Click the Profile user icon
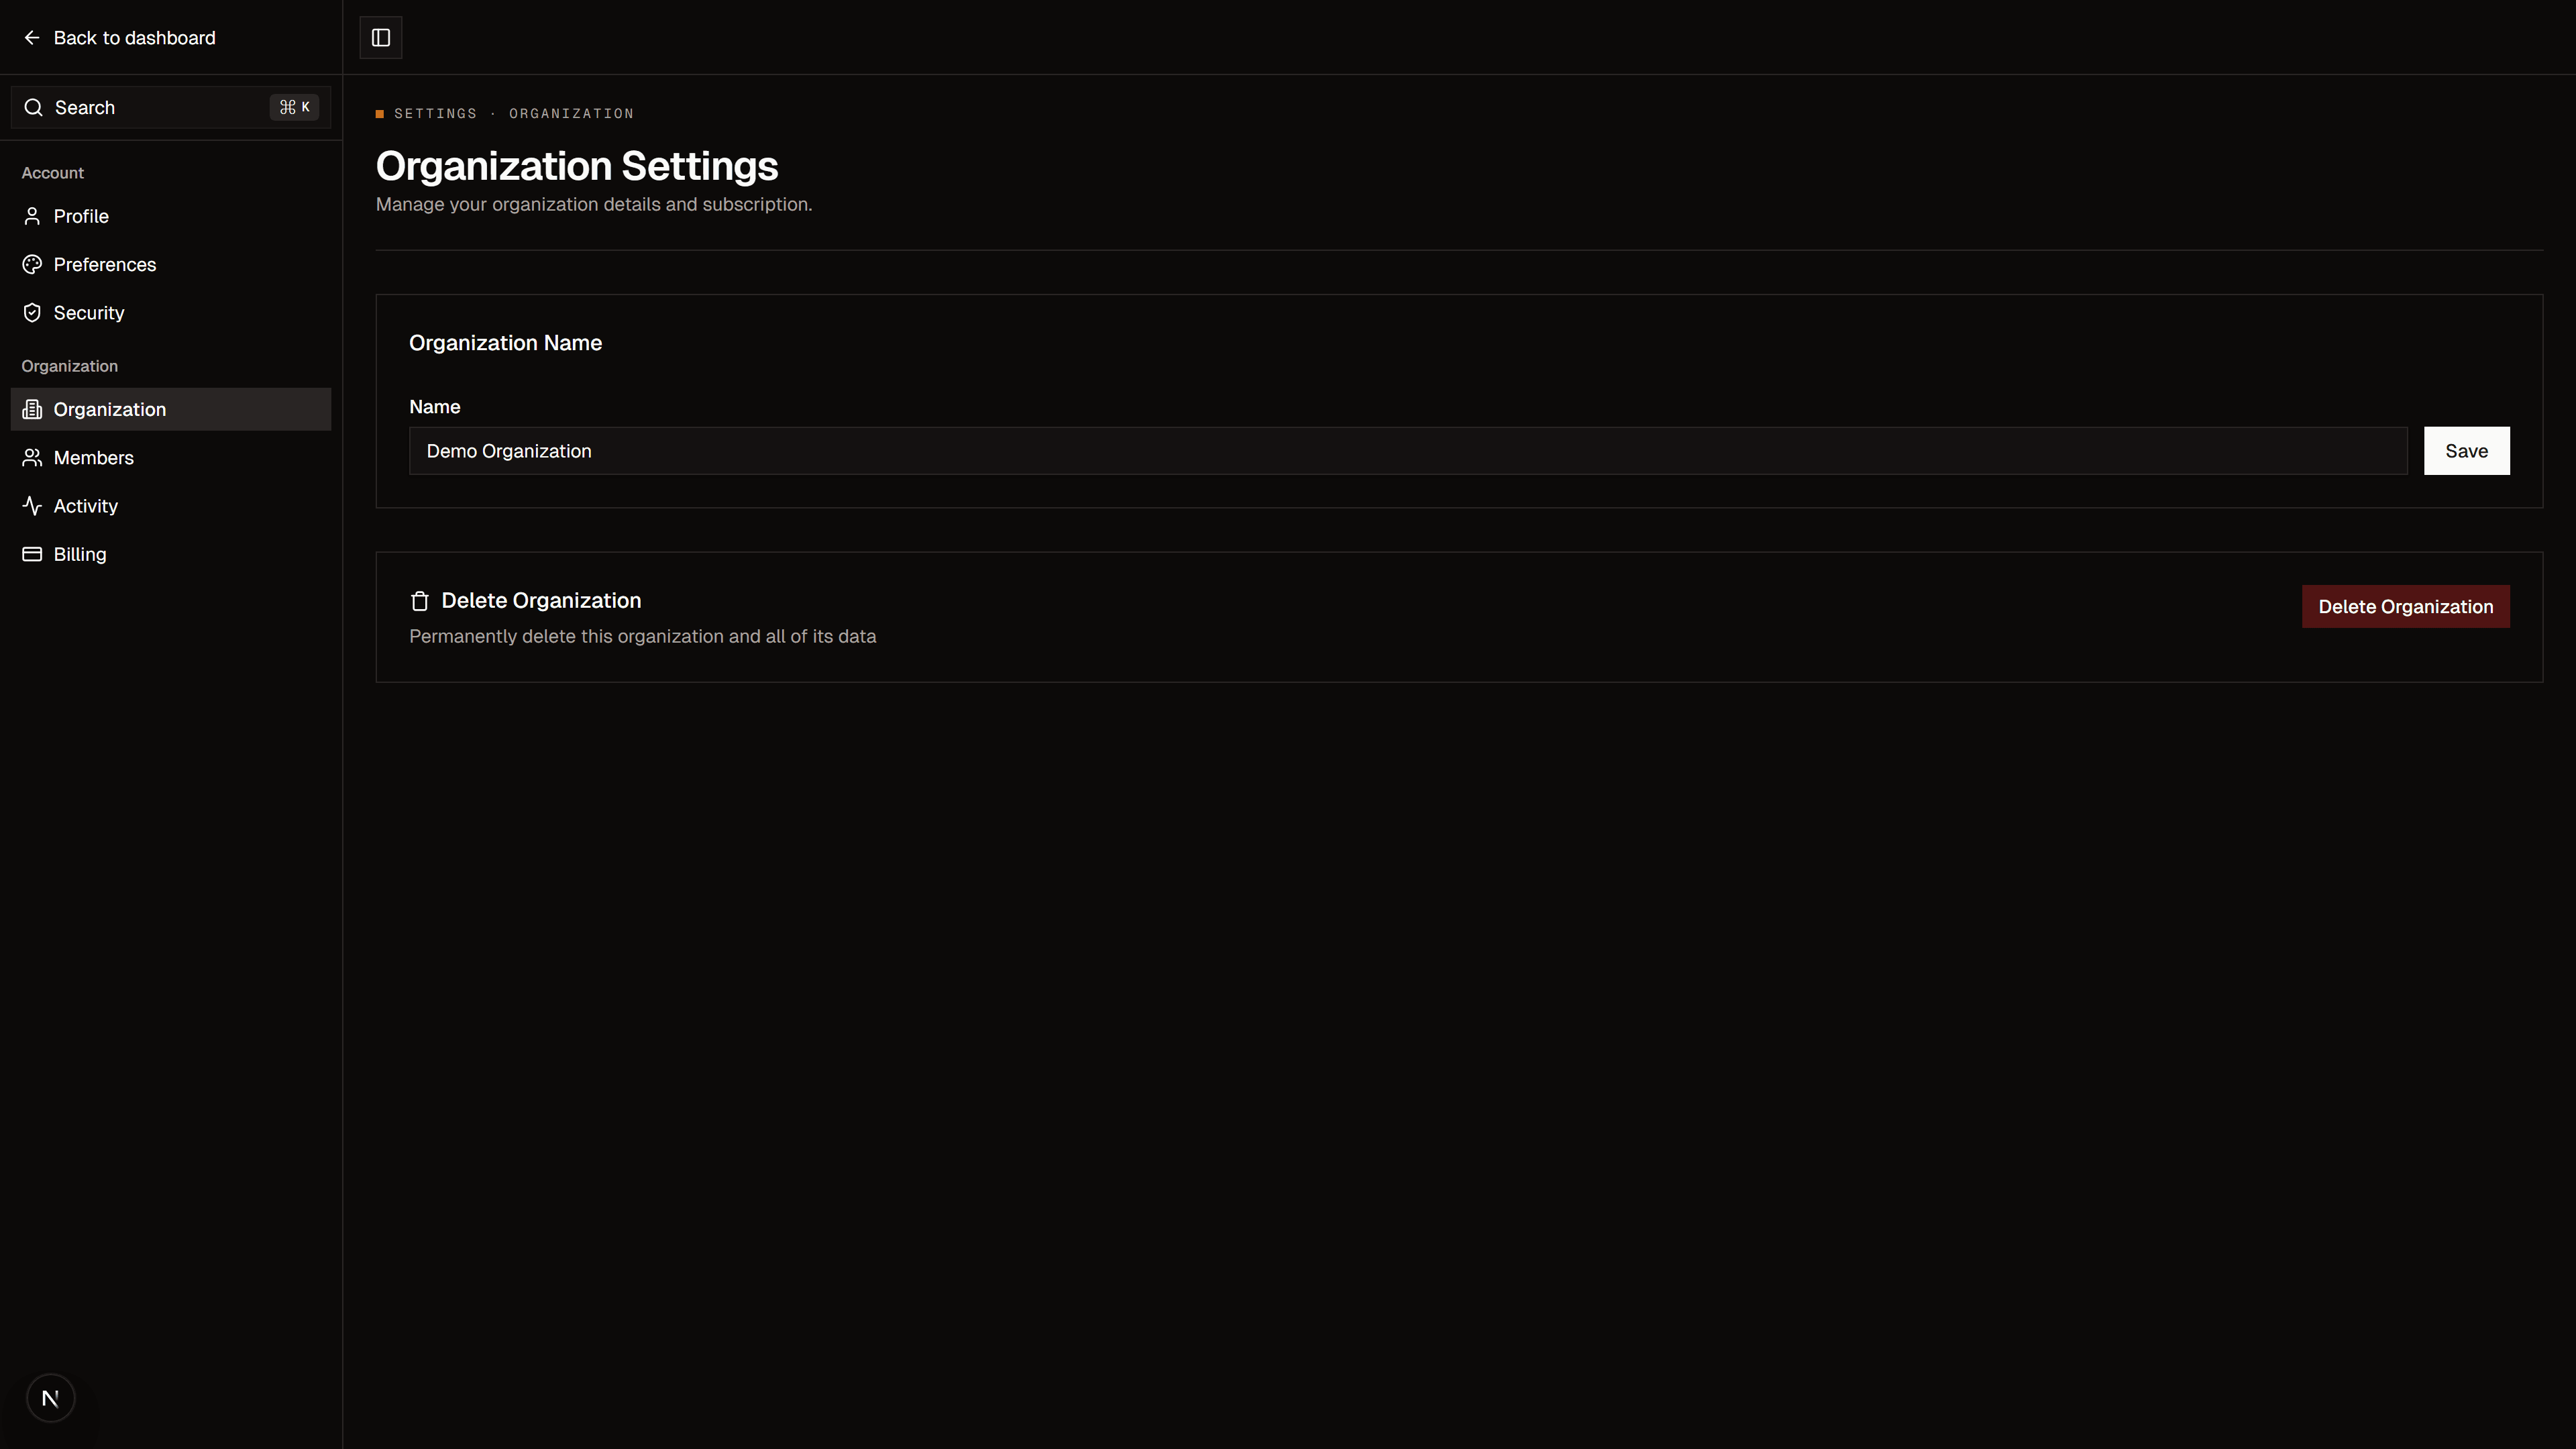The width and height of the screenshot is (2576, 1449). [32, 216]
